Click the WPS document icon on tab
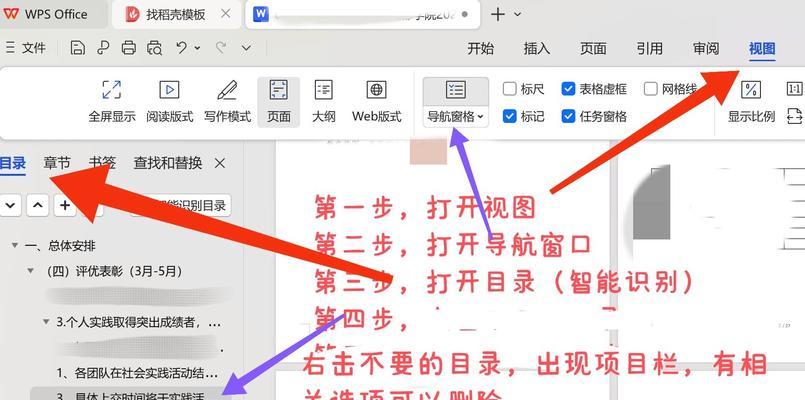The image size is (805, 400). (261, 14)
